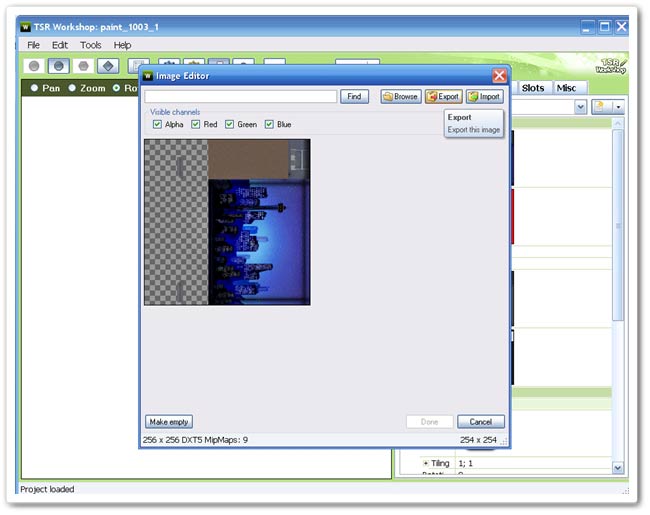
Task: Click the diamond shape toolbar icon
Action: click(x=108, y=66)
